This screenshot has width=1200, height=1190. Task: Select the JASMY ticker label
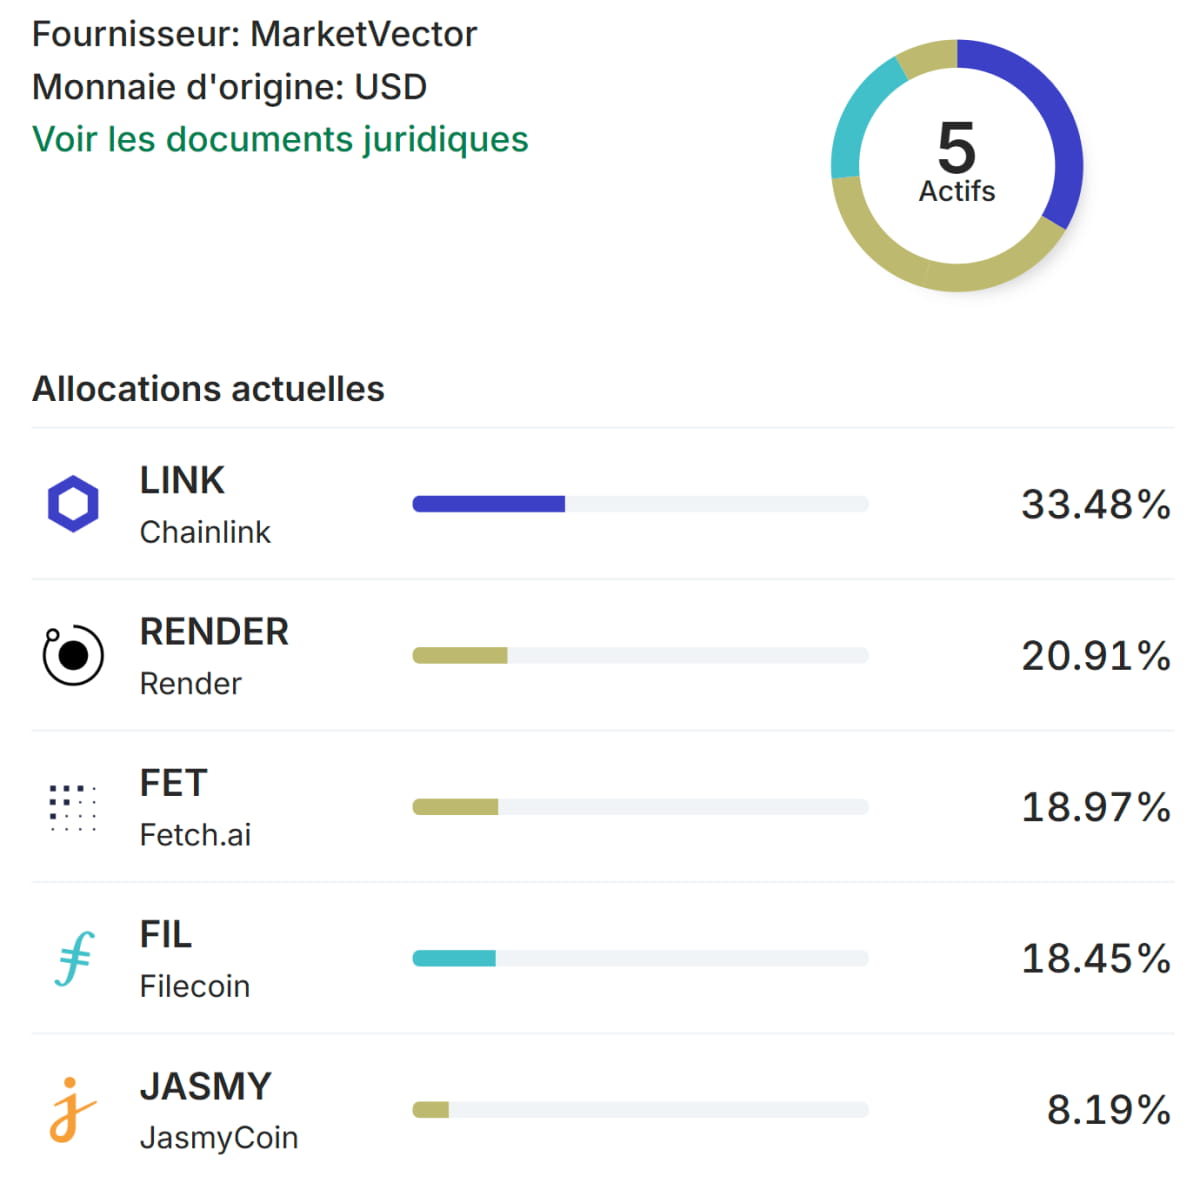point(205,1086)
